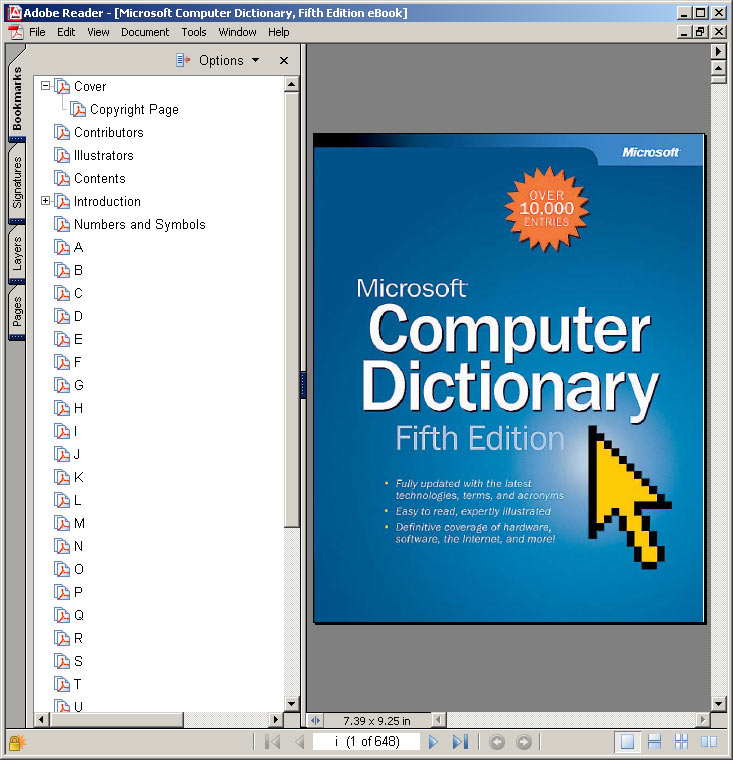Go to the first page
The width and height of the screenshot is (733, 760).
coord(272,742)
